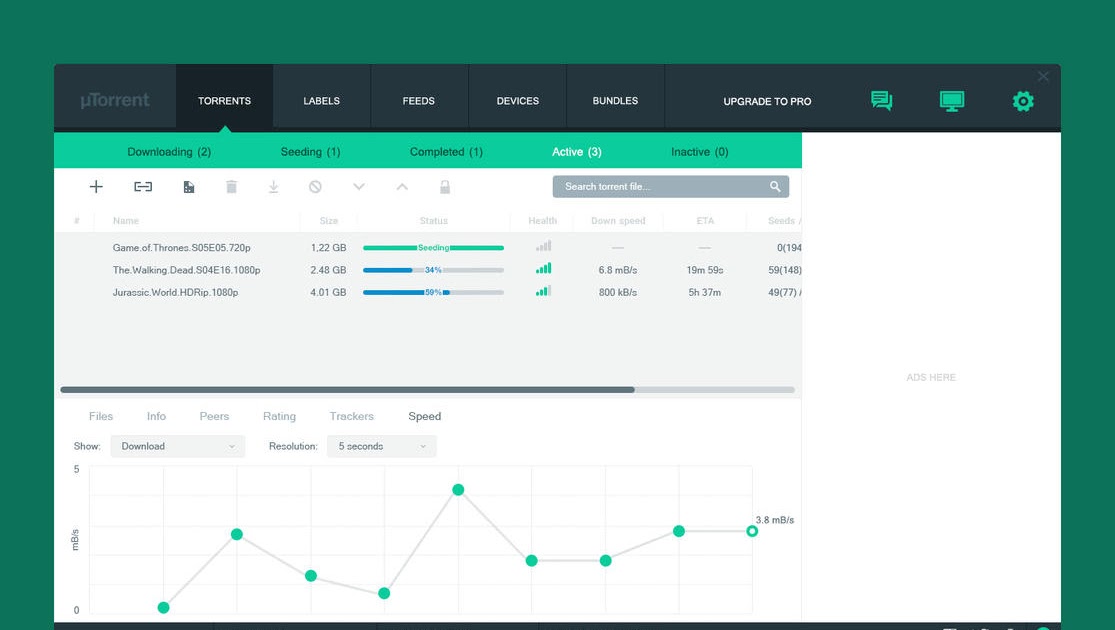Switch to the Labels tab
Image resolution: width=1115 pixels, height=630 pixels.
coord(321,101)
